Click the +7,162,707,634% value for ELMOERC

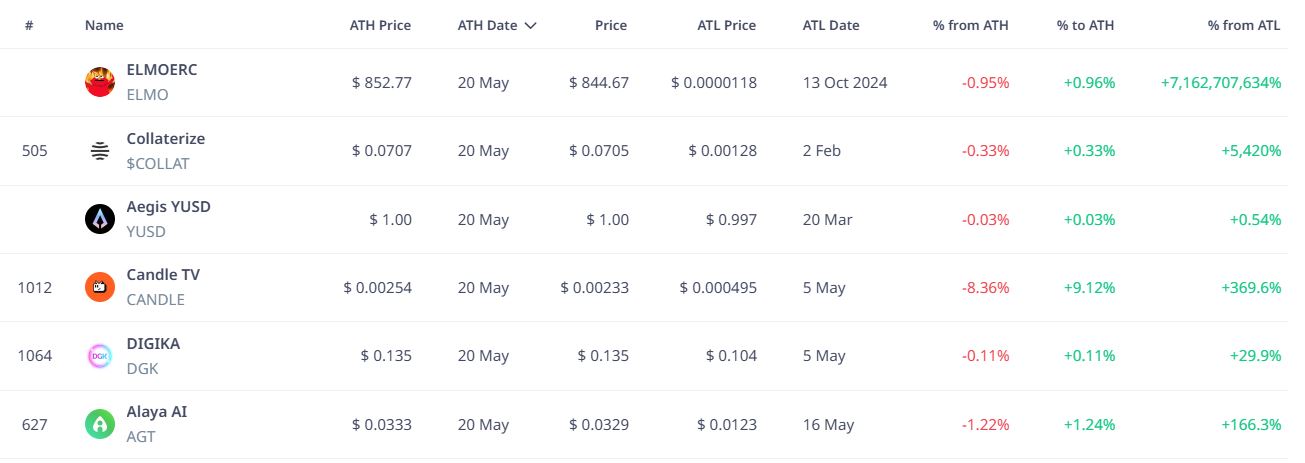[1221, 82]
